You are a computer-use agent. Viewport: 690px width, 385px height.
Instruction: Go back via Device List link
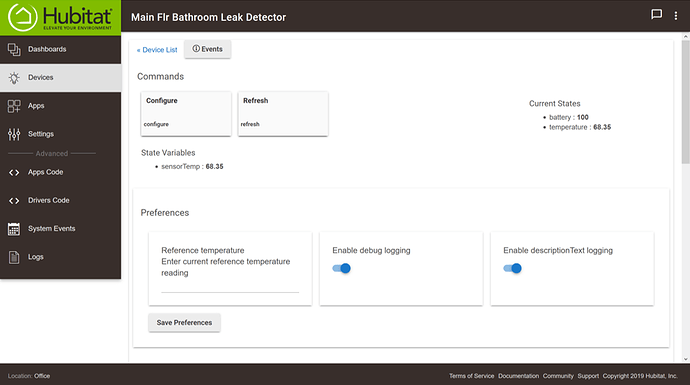coord(157,50)
